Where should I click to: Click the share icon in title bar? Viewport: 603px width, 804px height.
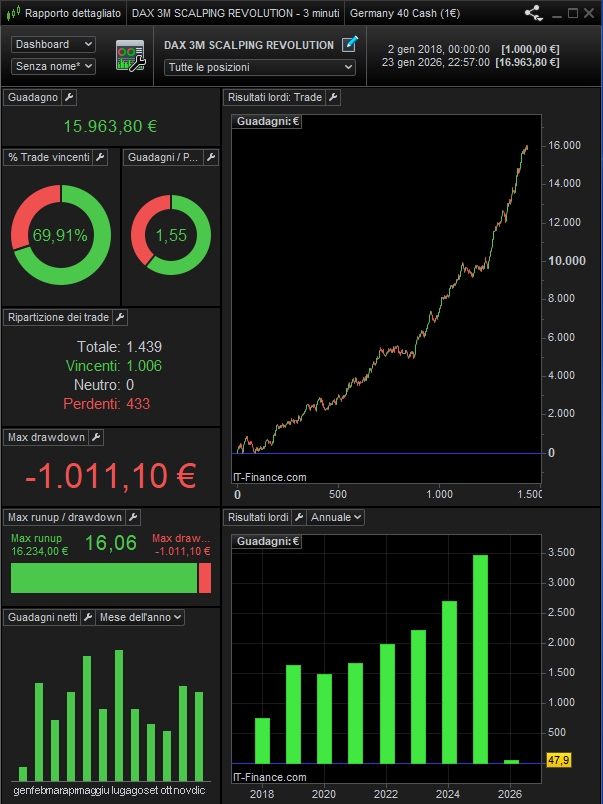click(x=532, y=14)
